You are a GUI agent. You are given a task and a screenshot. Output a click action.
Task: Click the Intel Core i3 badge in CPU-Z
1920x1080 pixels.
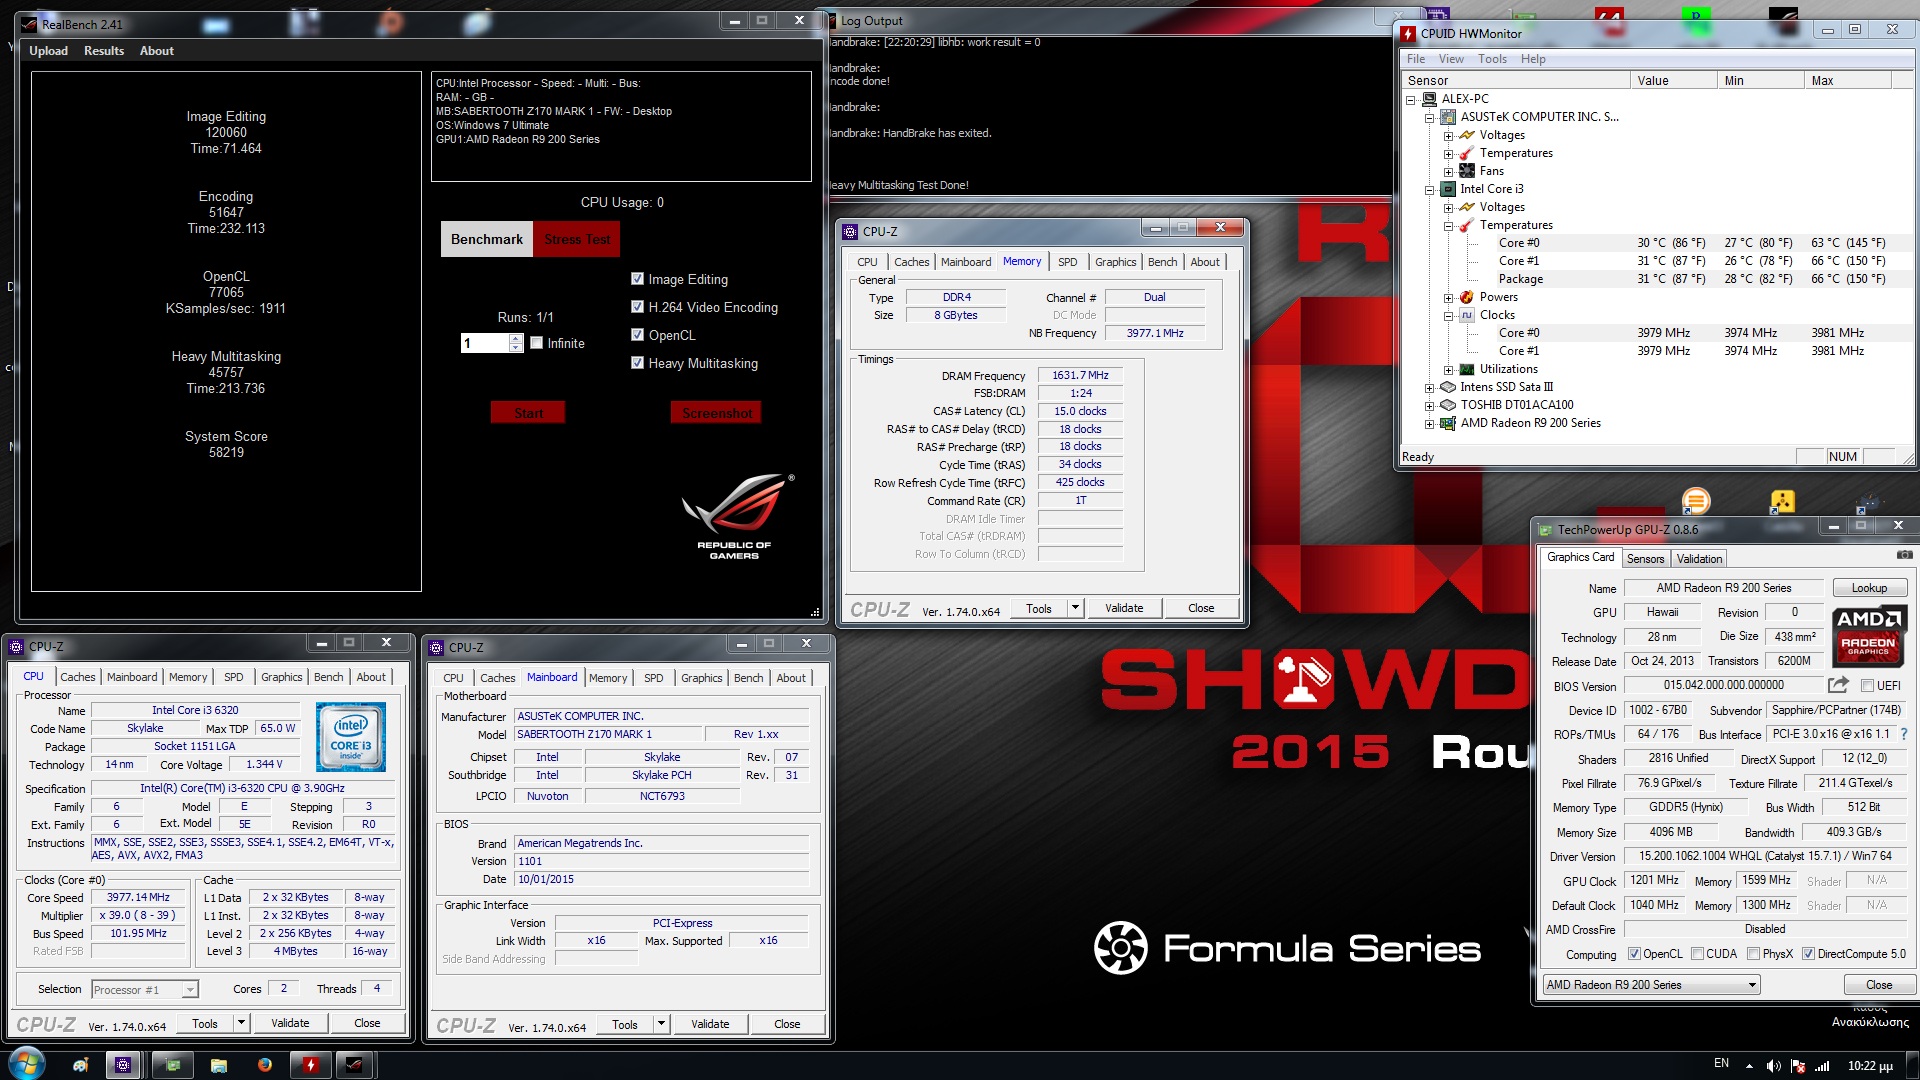(351, 736)
